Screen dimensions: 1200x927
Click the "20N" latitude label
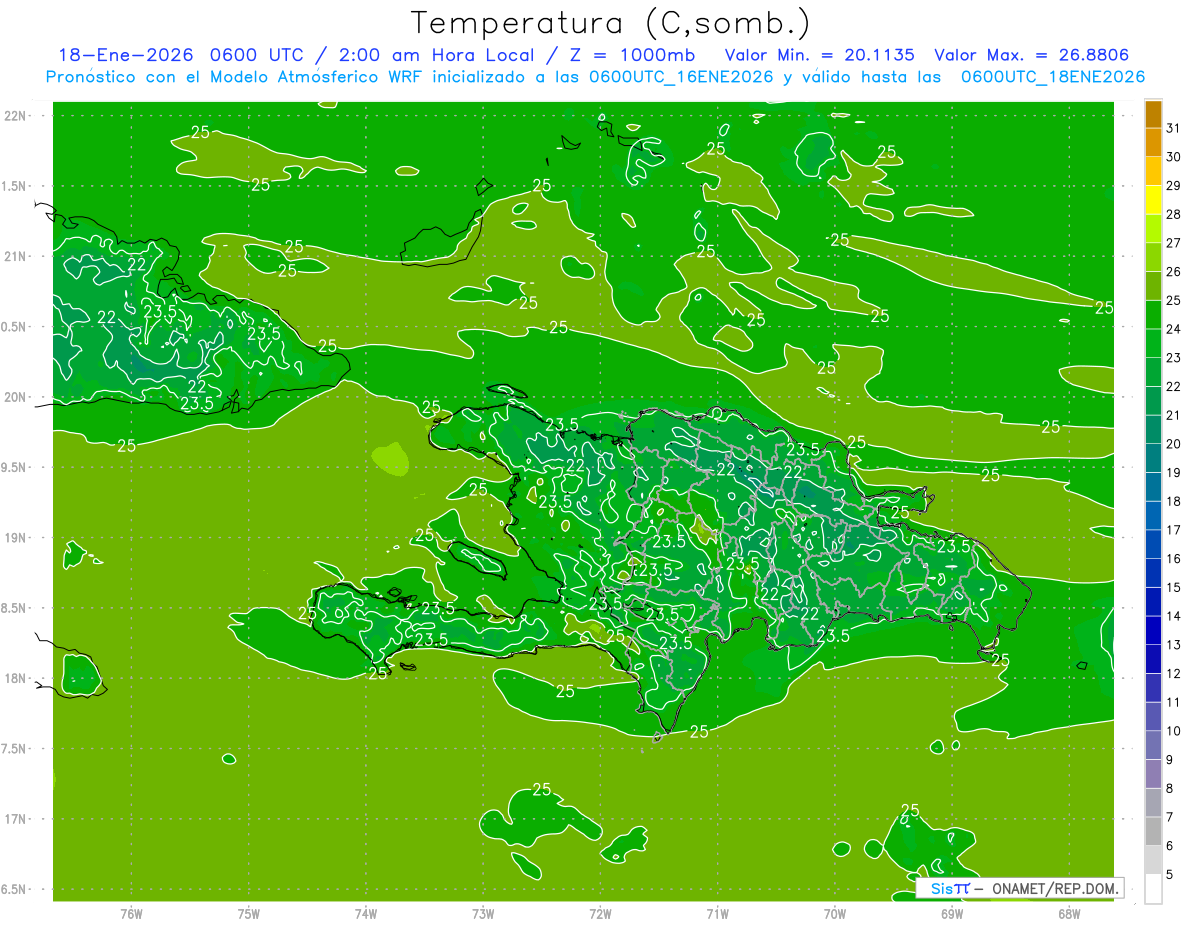pyautogui.click(x=15, y=397)
